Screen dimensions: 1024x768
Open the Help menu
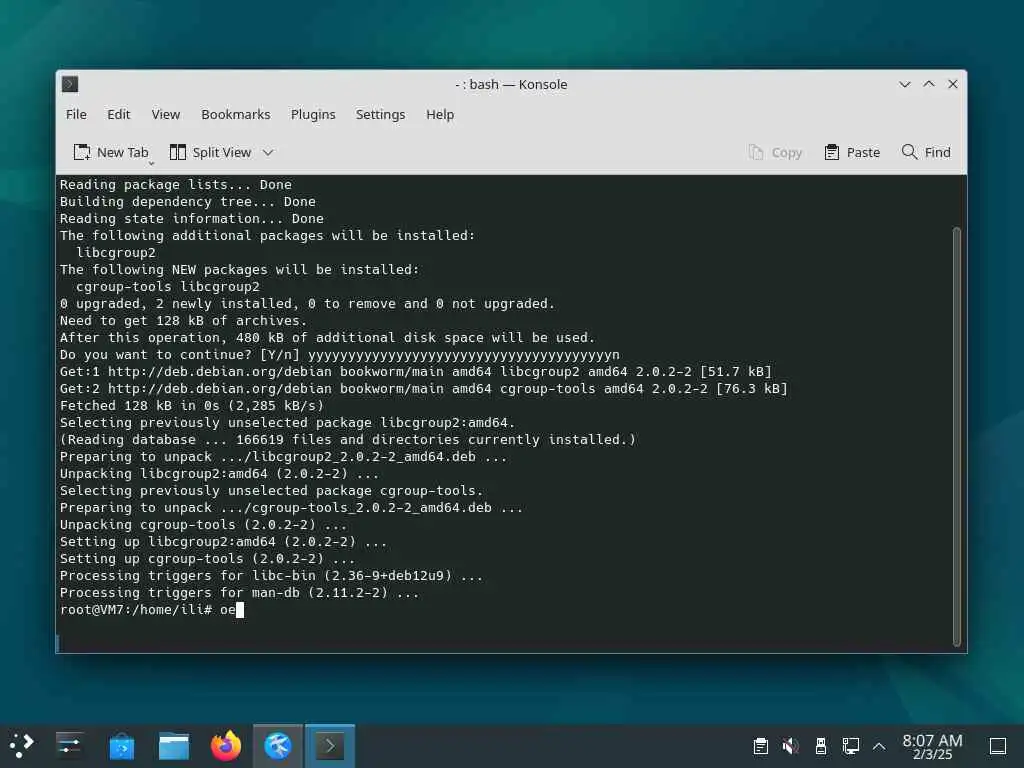tap(440, 114)
